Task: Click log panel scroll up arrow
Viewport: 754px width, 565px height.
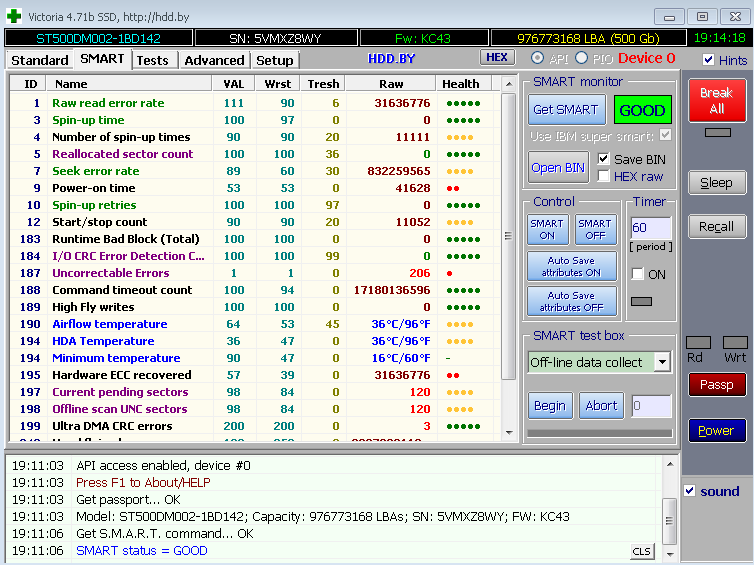Action: click(669, 465)
